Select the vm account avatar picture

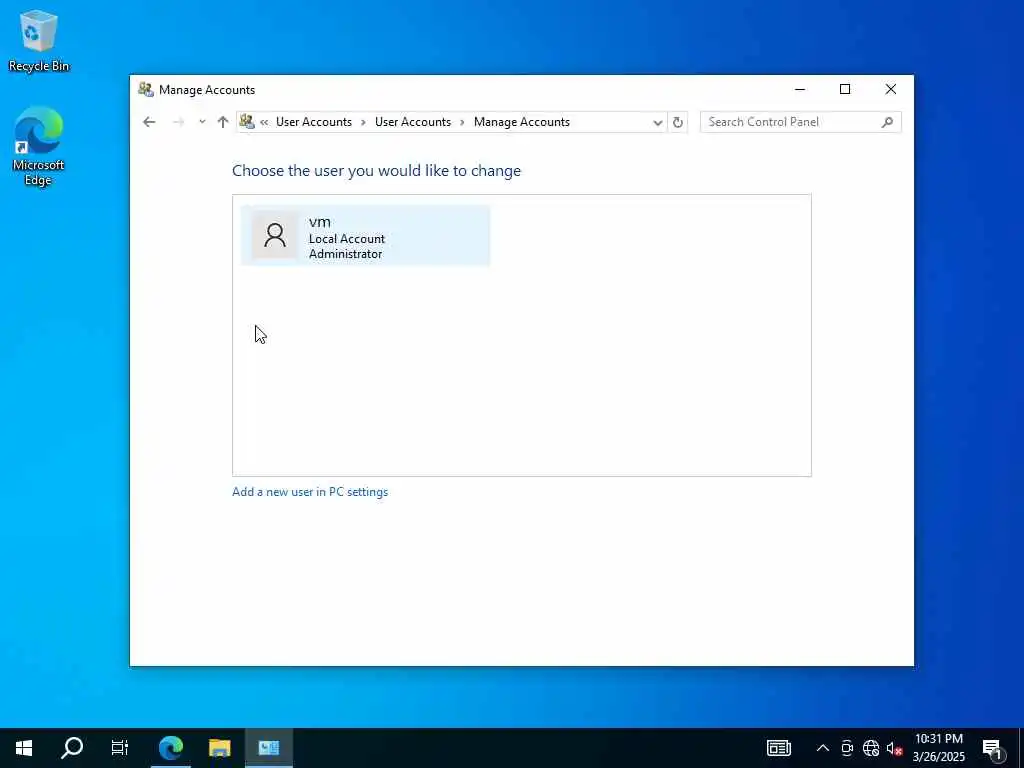pos(275,235)
